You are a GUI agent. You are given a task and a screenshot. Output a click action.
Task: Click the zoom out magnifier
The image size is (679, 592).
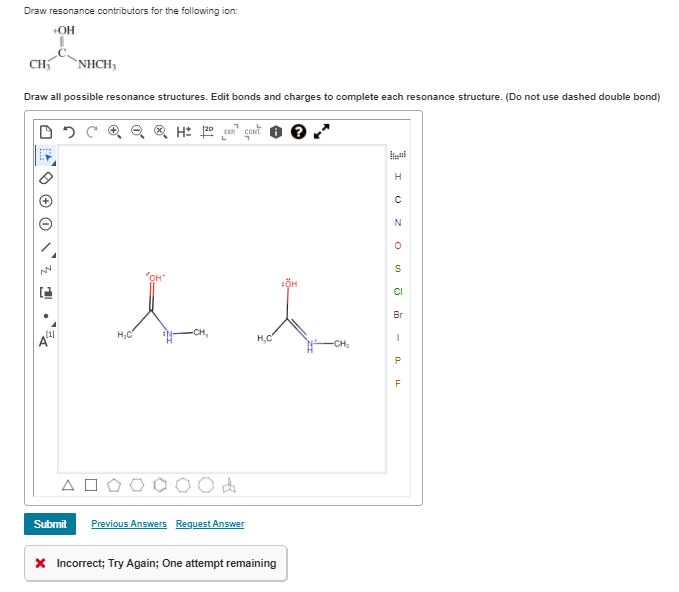[138, 132]
